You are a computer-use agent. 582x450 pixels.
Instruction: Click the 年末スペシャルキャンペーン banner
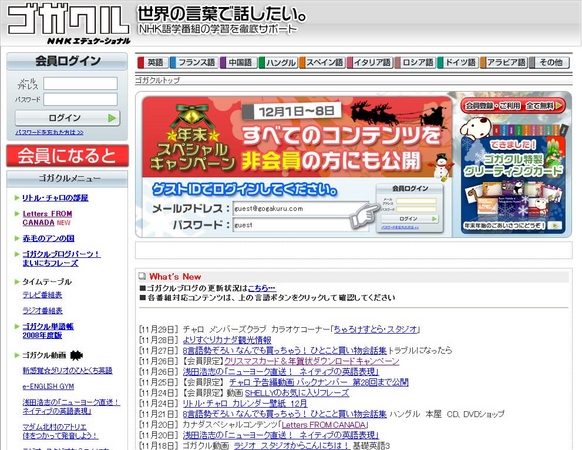coord(297,137)
